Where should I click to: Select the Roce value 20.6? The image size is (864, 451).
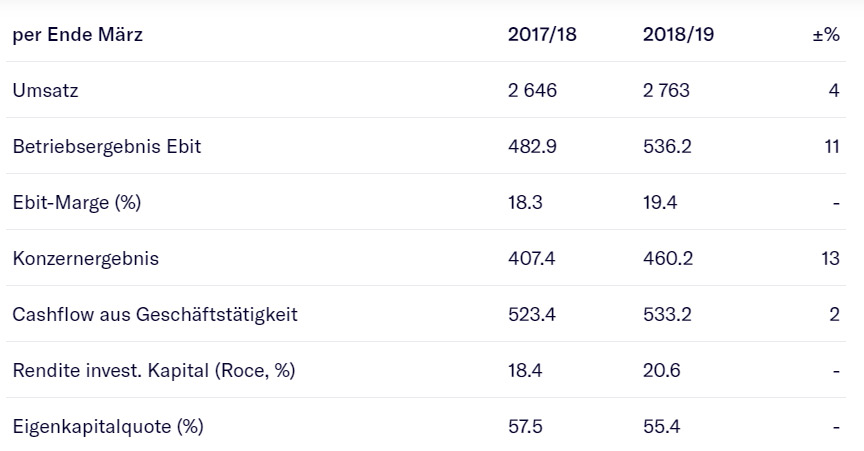(x=662, y=371)
